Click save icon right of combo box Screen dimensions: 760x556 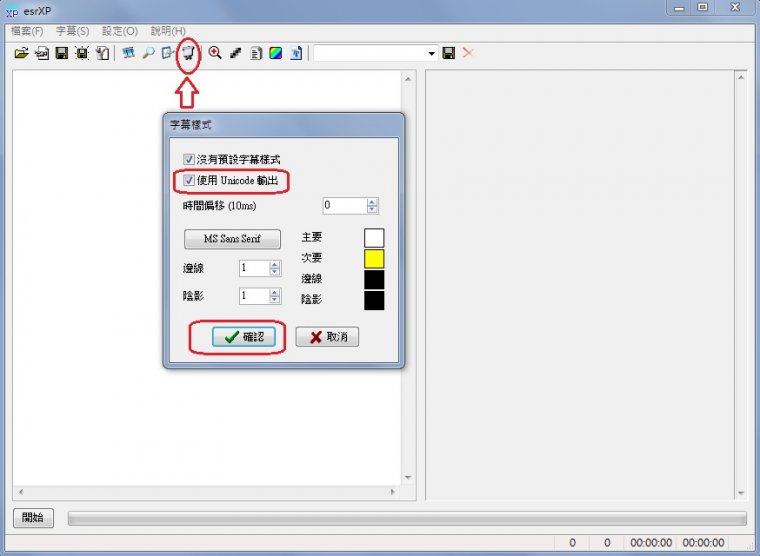[x=449, y=53]
